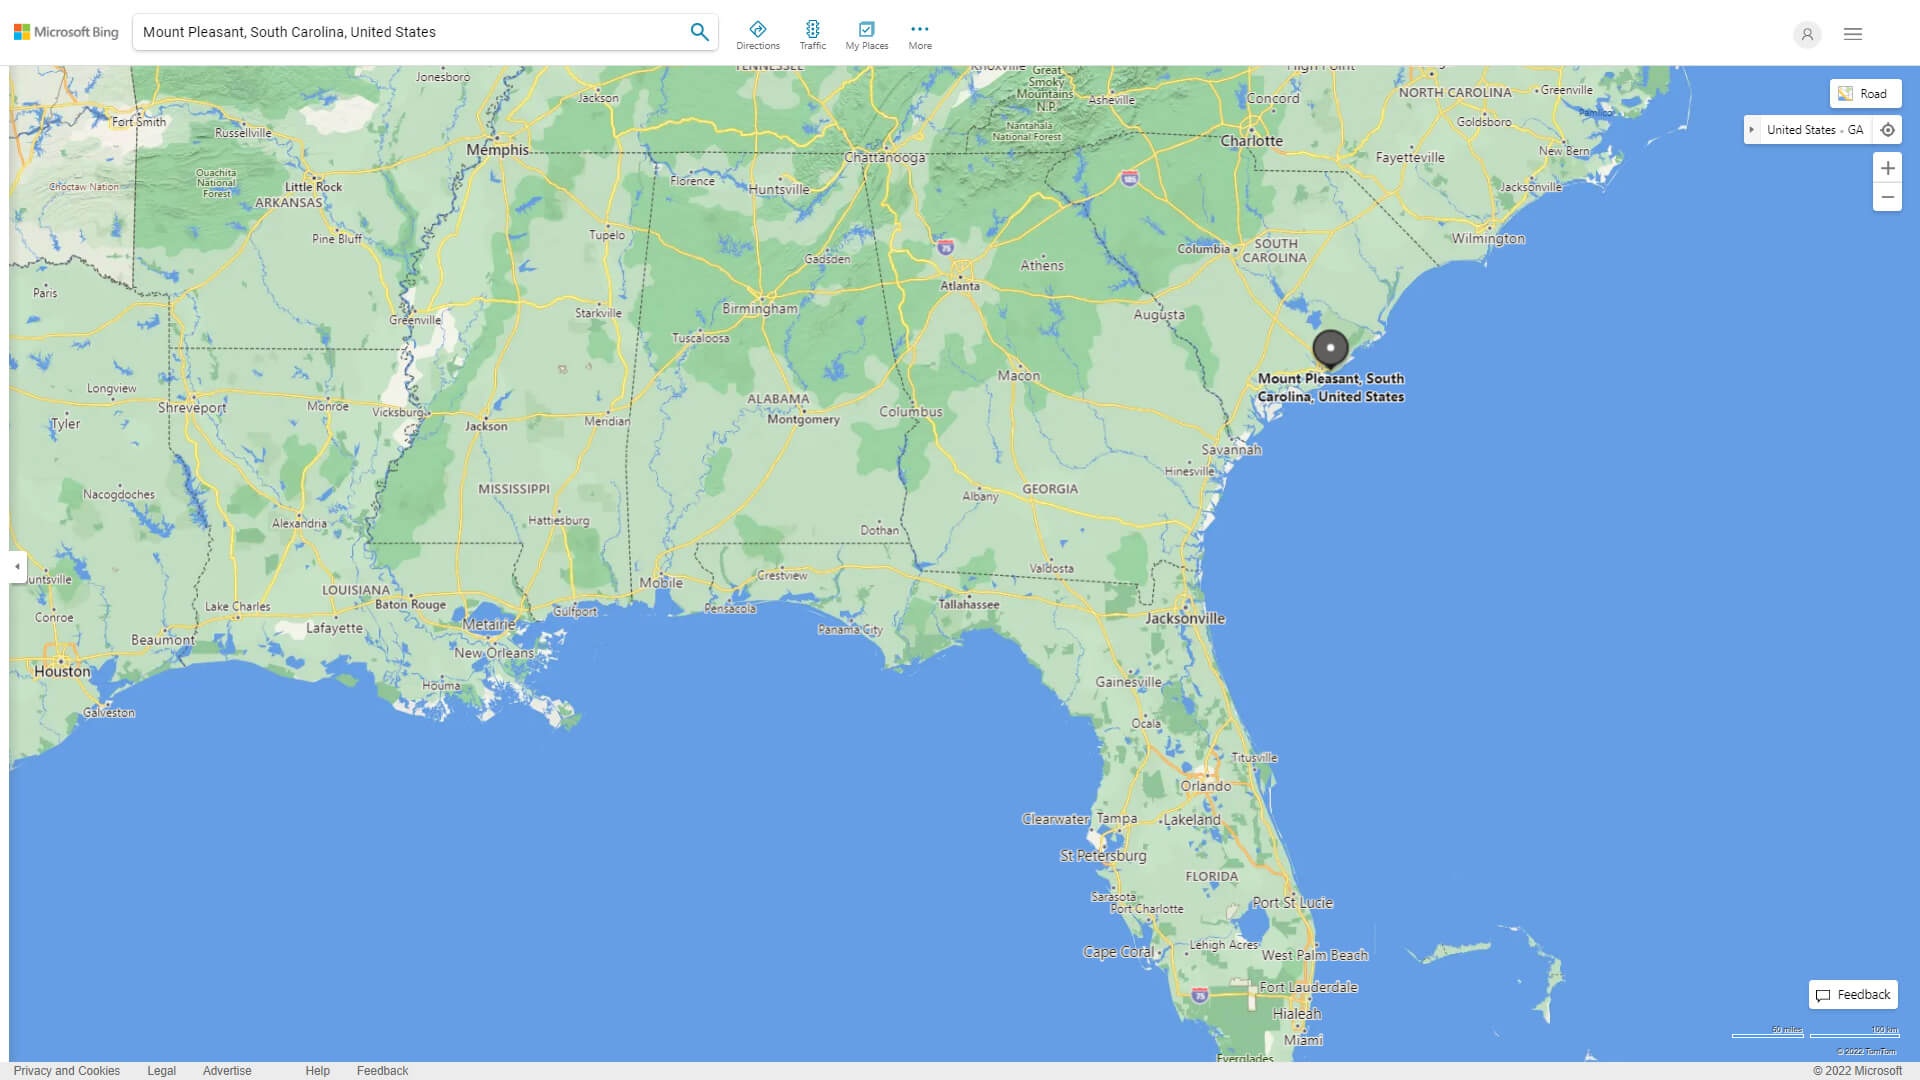Zoom in with the plus control

tap(1888, 168)
